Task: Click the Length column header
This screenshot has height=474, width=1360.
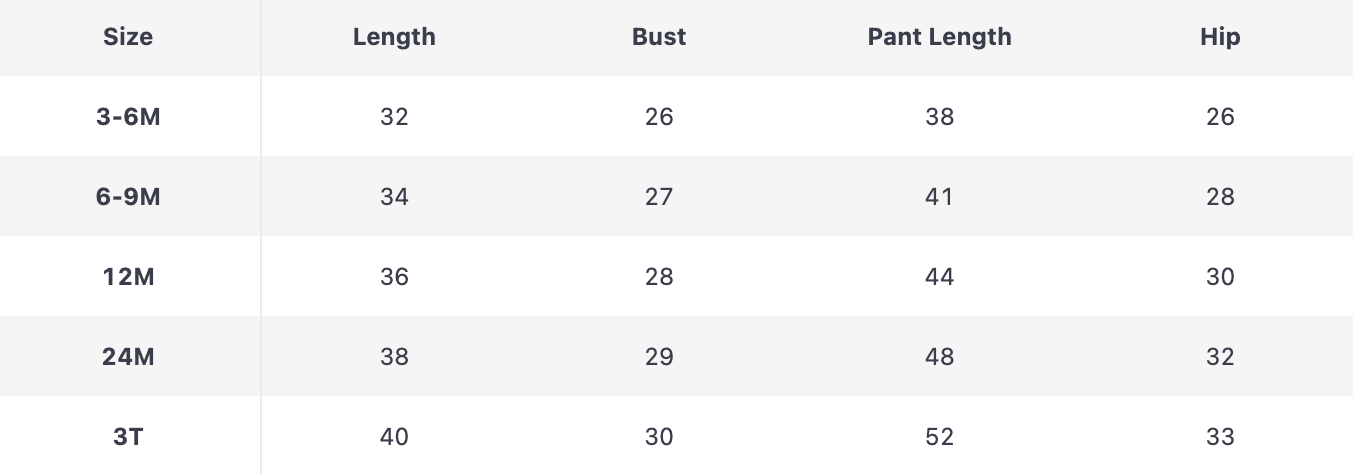Action: pos(394,37)
